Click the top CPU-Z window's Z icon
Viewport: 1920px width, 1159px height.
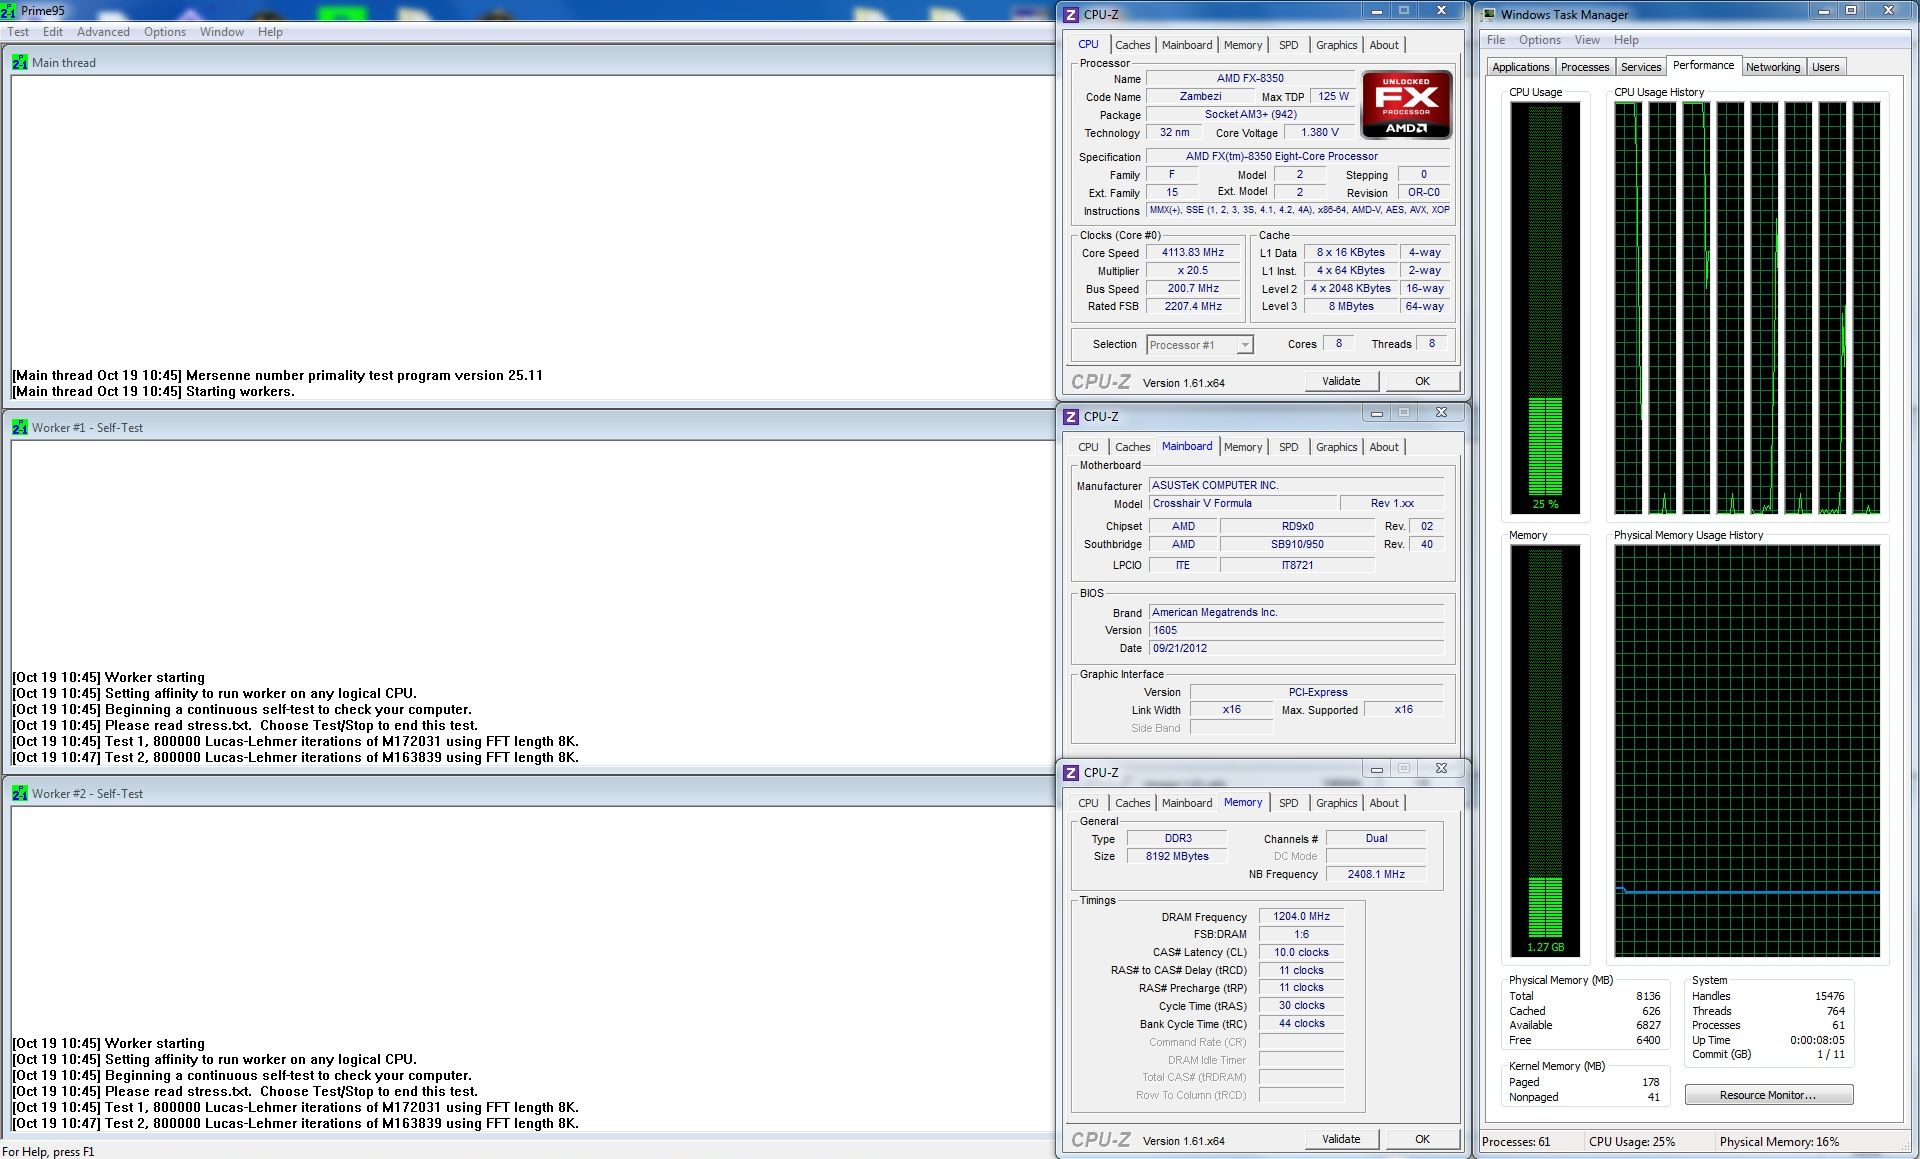1071,15
